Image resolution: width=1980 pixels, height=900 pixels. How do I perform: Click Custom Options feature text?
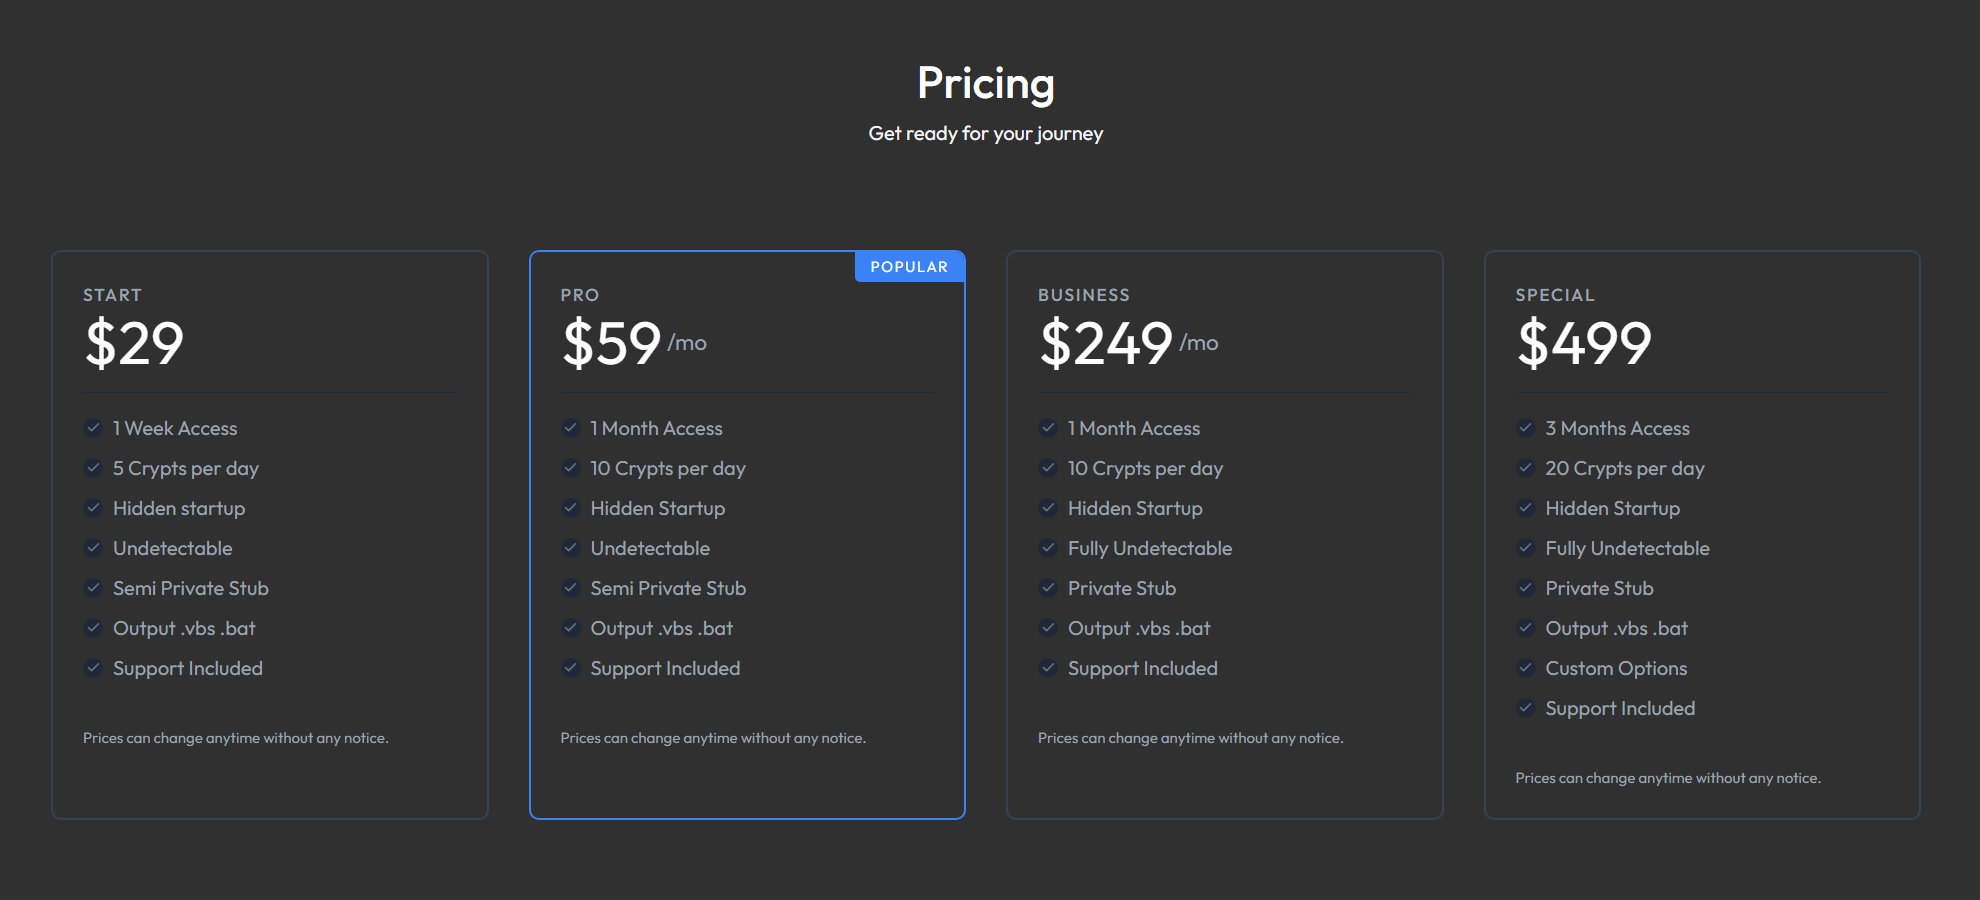[1616, 668]
